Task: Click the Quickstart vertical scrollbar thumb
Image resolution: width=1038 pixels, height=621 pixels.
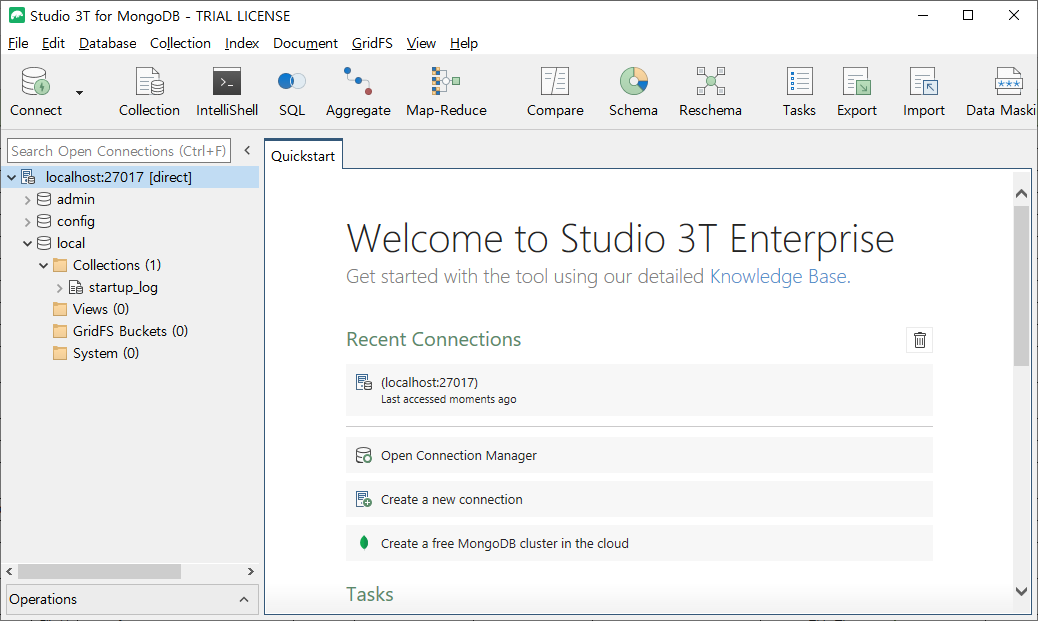Action: (1021, 285)
